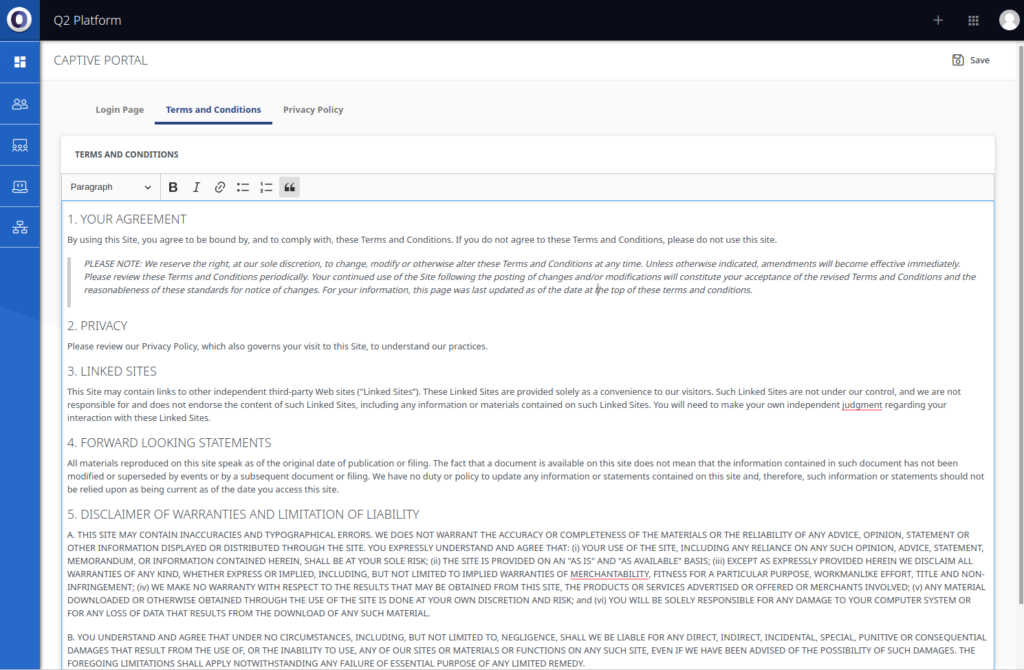Click the Q2 Platform logo
The image size is (1024, 670).
19,20
